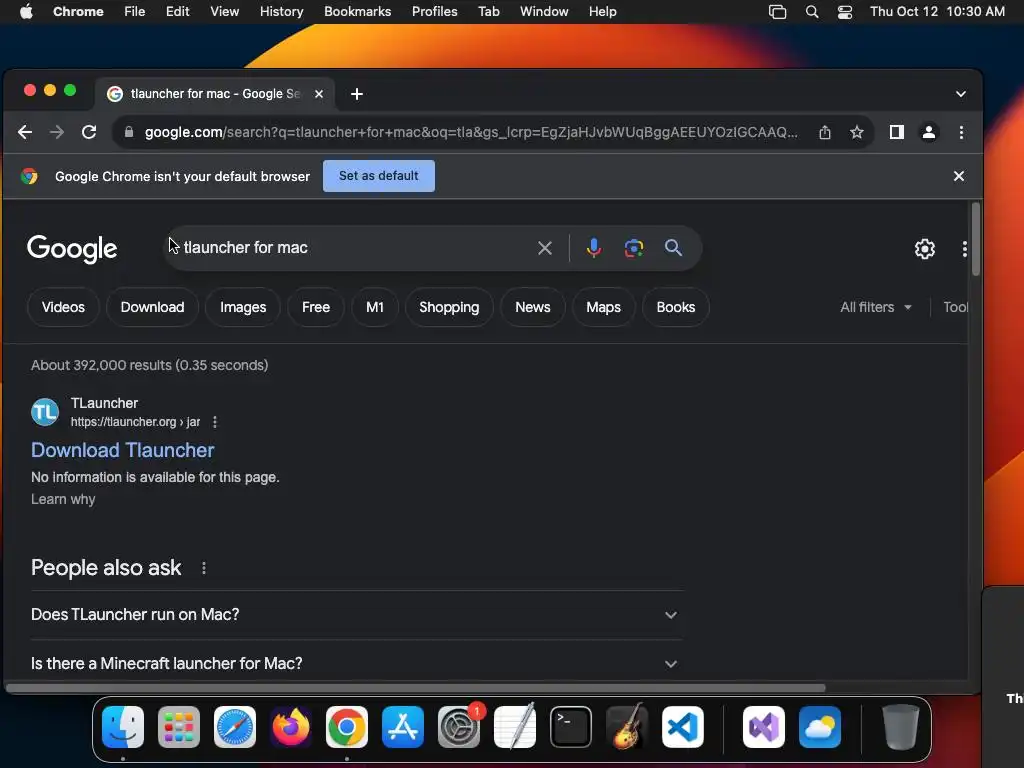Image resolution: width=1024 pixels, height=768 pixels.
Task: Open the Window menu
Action: pos(544,12)
